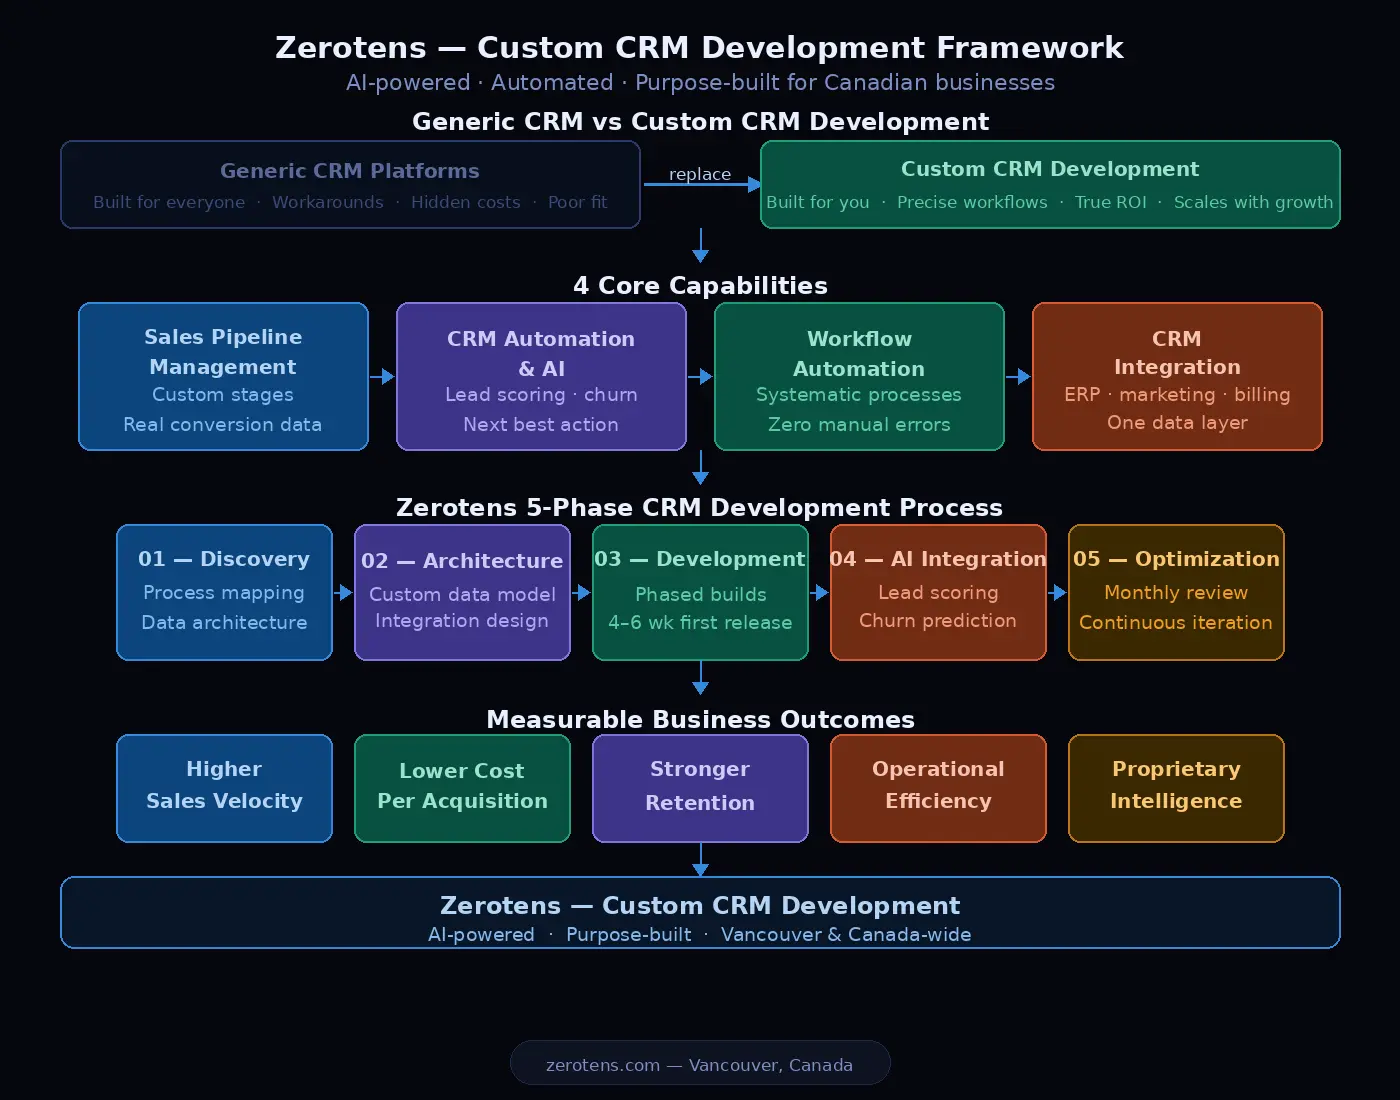Viewport: 1400px width, 1100px height.
Task: Click the Generic CRM Platforms box
Action: [350, 184]
